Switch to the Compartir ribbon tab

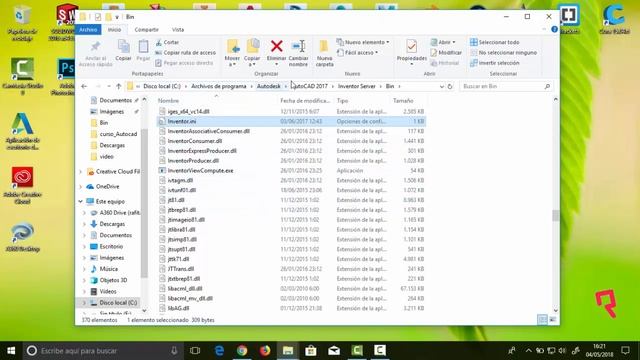pyautogui.click(x=147, y=29)
